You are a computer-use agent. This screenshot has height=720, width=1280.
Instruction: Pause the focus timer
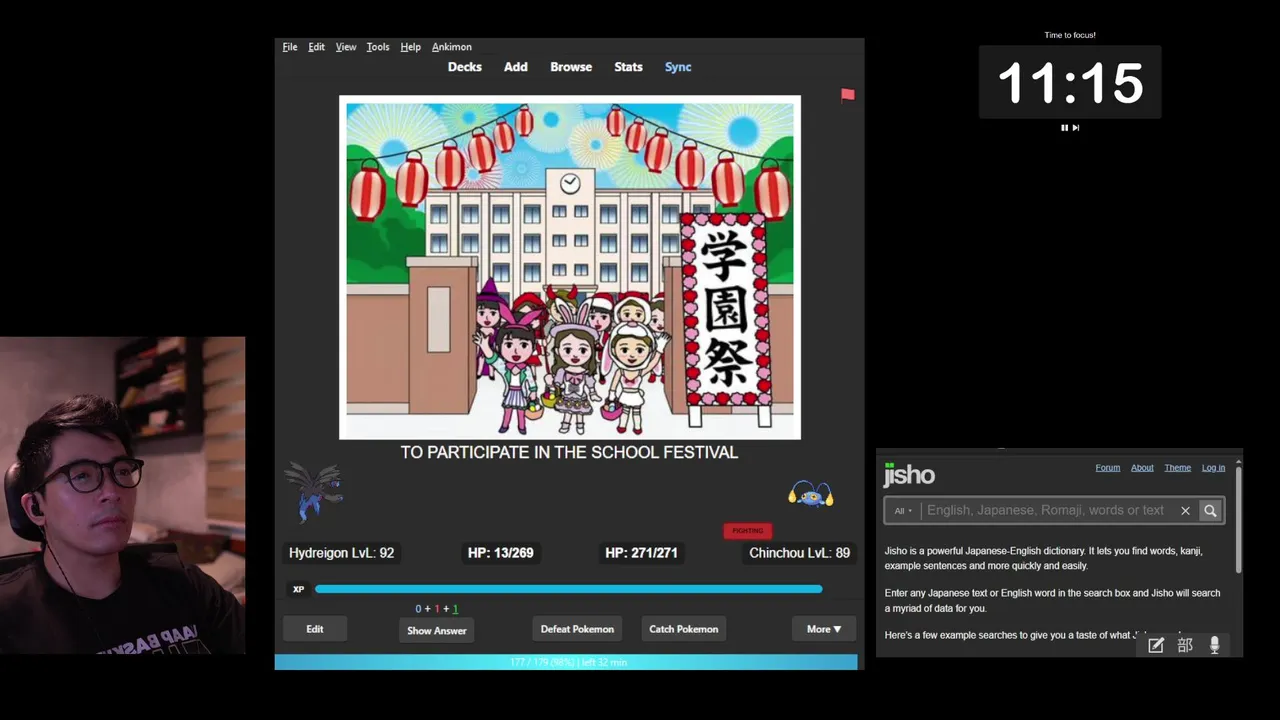point(1064,128)
